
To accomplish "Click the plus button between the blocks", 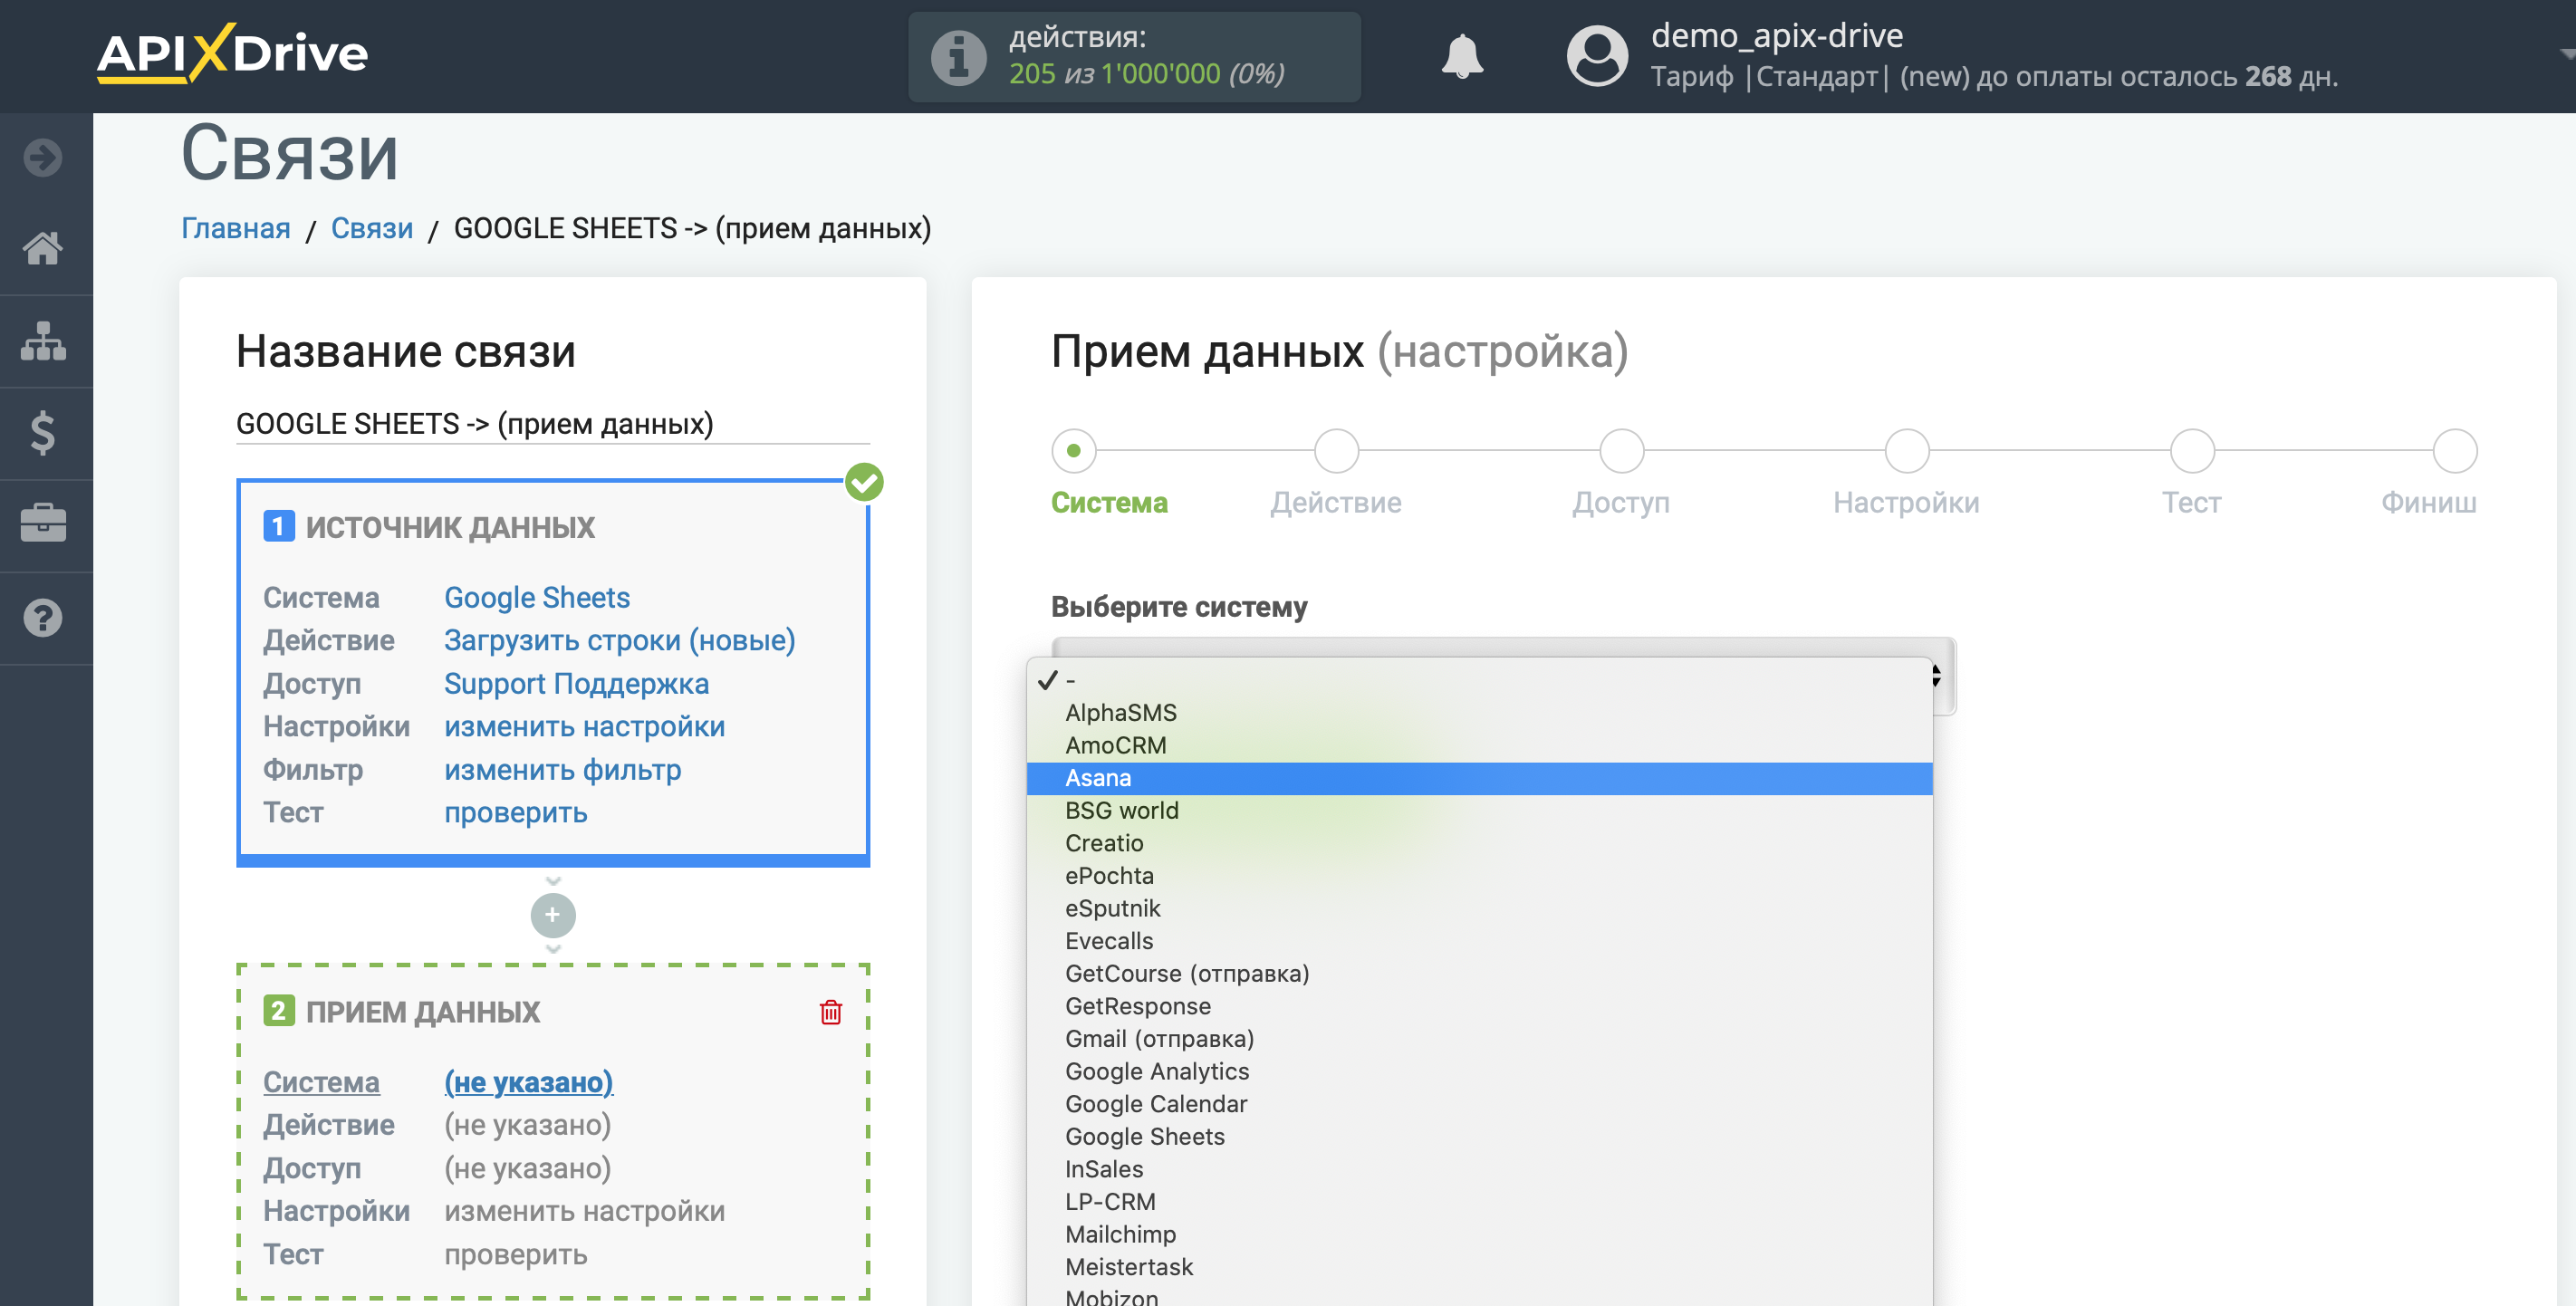I will 552,915.
